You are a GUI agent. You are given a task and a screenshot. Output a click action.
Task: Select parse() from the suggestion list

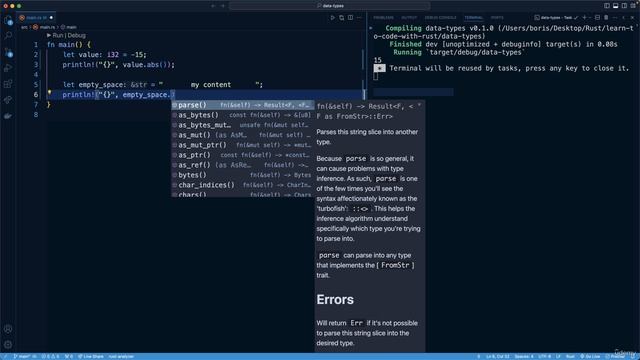(x=242, y=105)
